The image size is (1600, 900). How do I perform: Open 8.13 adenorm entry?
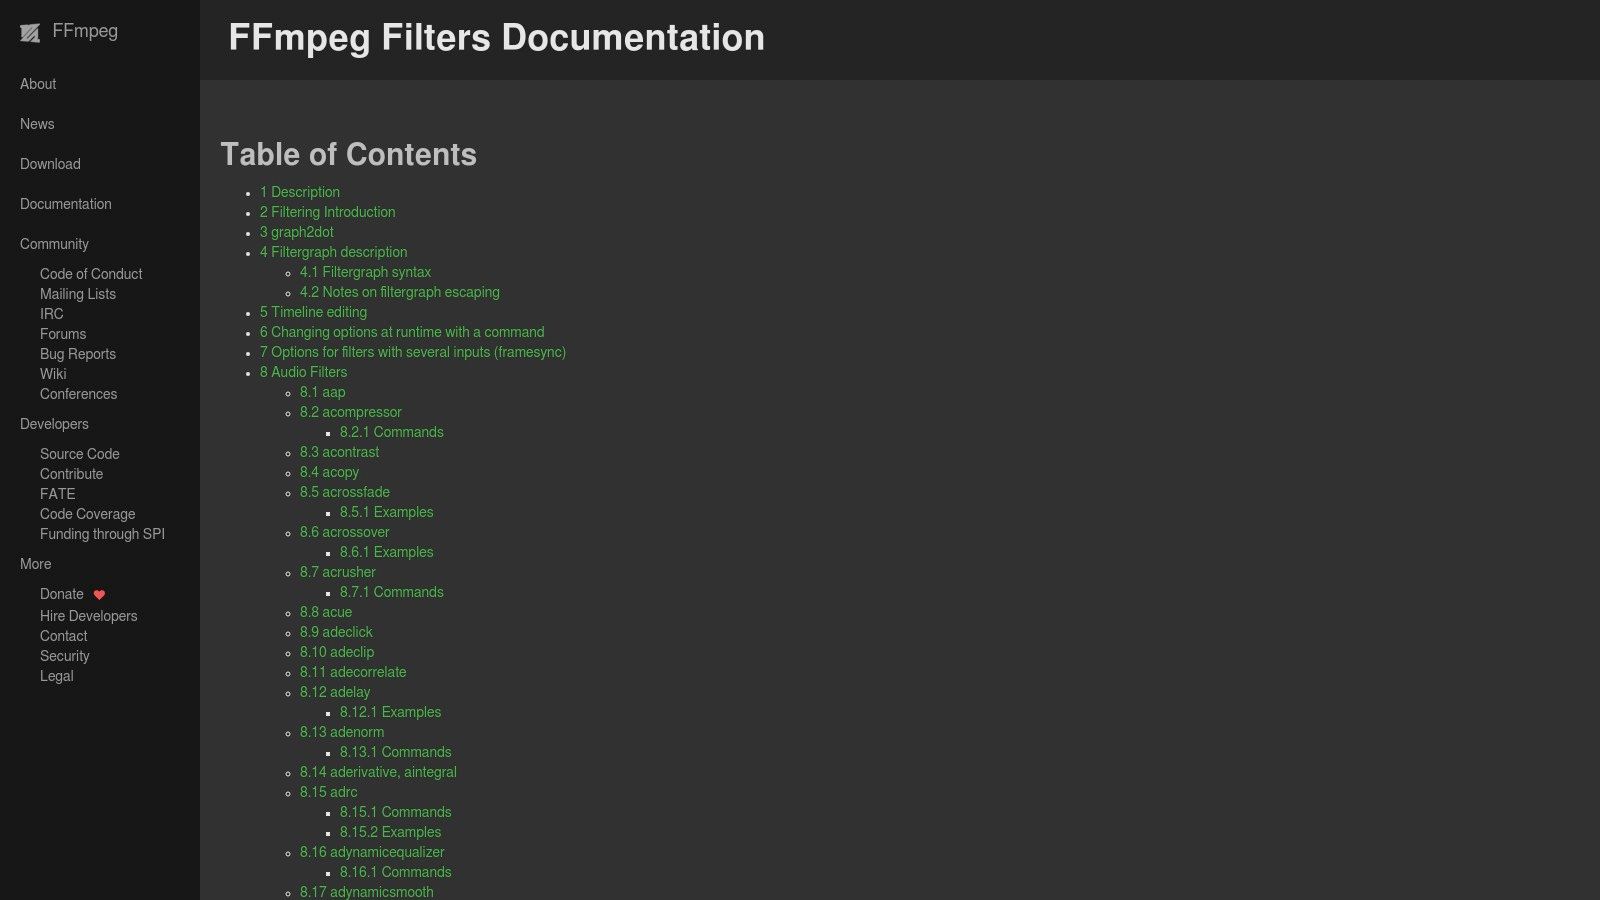pyautogui.click(x=342, y=732)
